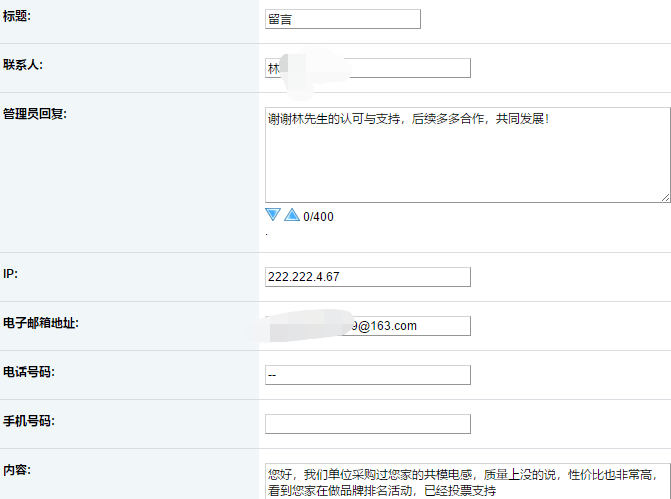The width and height of the screenshot is (671, 499).
Task: Click the 标题 label
Action: click(17, 15)
